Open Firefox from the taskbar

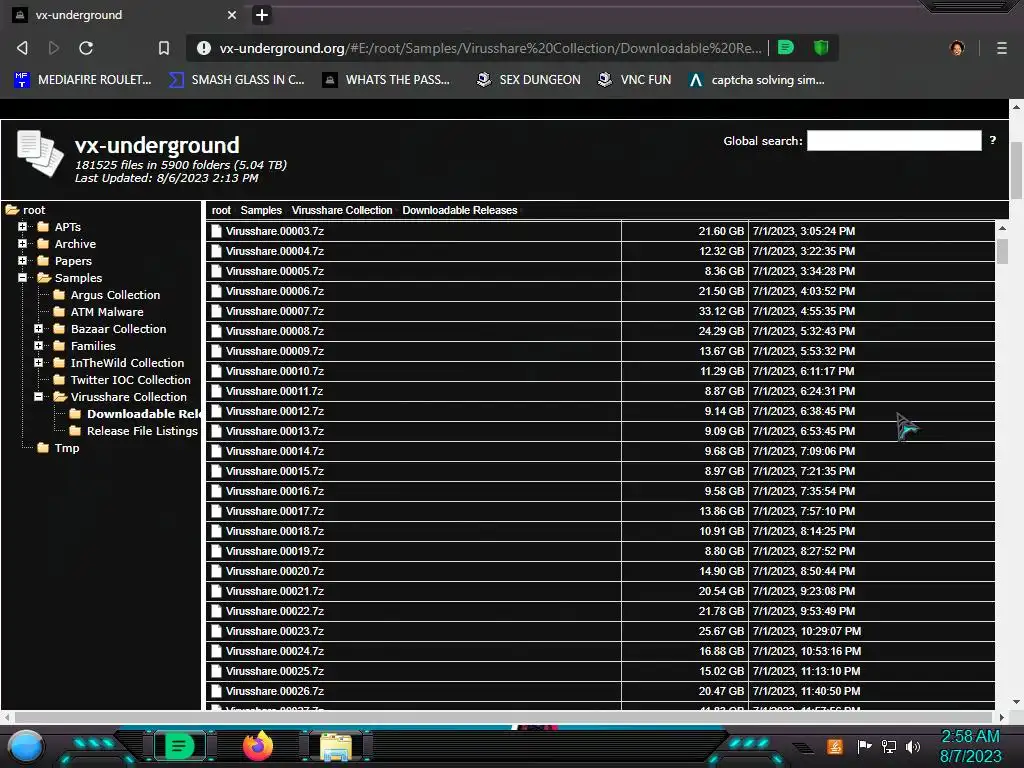tap(257, 746)
